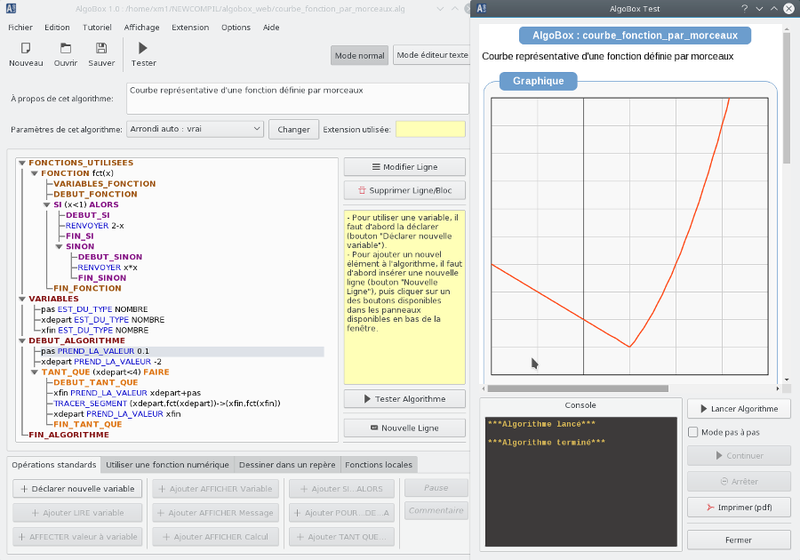Screen dimensions: 800x560
Task: Enable Mode pas à pas checkbox
Action: point(694,432)
